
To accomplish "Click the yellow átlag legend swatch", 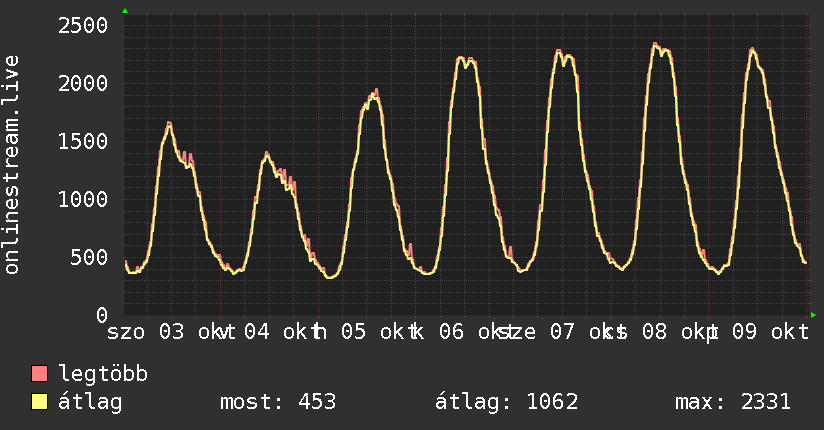I will coord(39,402).
